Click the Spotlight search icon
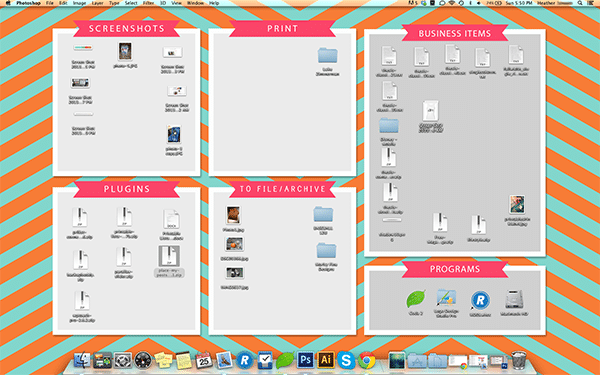 point(580,3)
